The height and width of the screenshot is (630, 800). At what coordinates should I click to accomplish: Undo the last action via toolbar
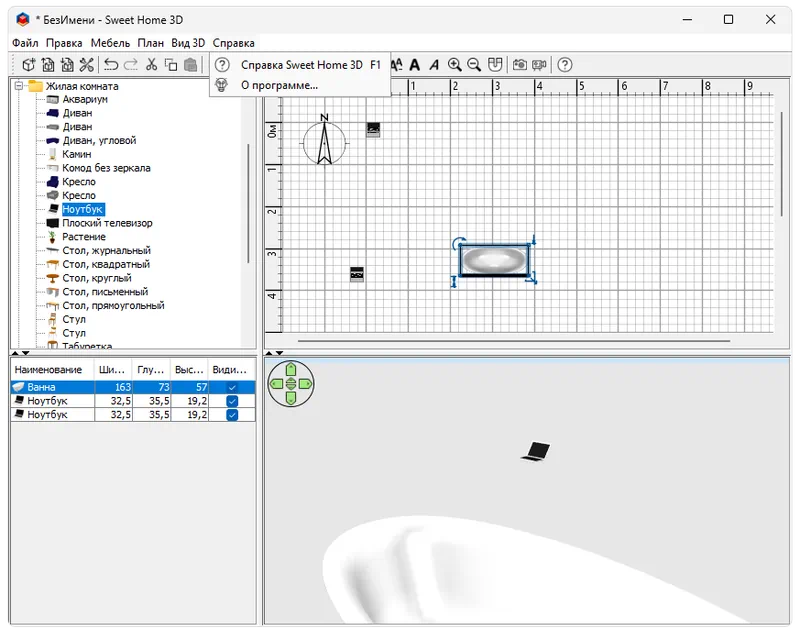(111, 65)
